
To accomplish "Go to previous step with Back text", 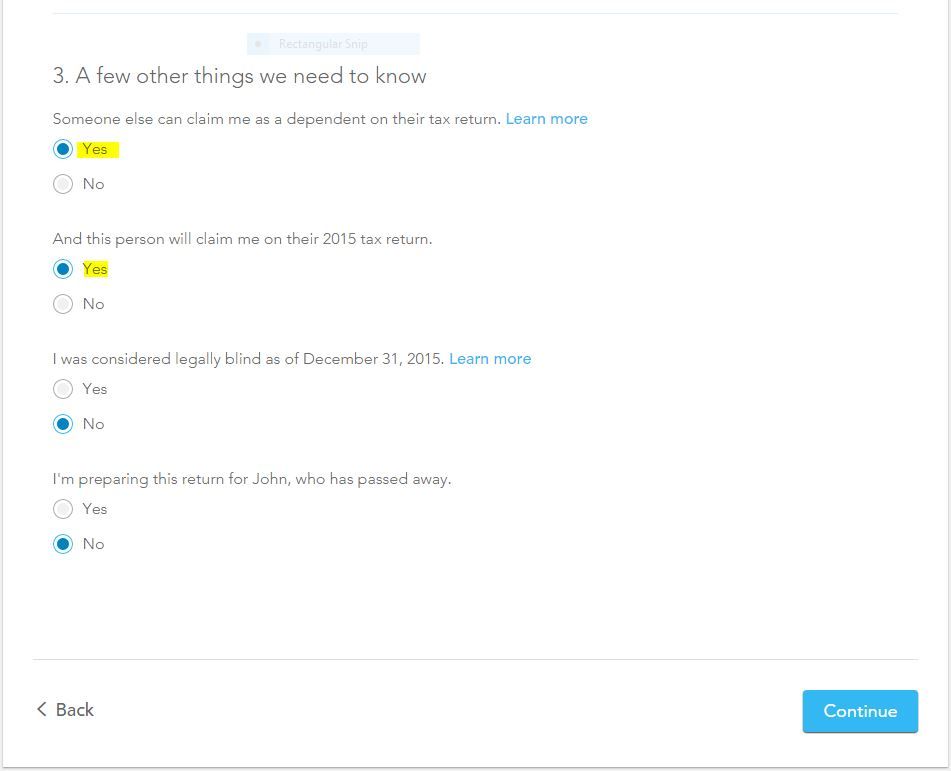I will coord(75,710).
